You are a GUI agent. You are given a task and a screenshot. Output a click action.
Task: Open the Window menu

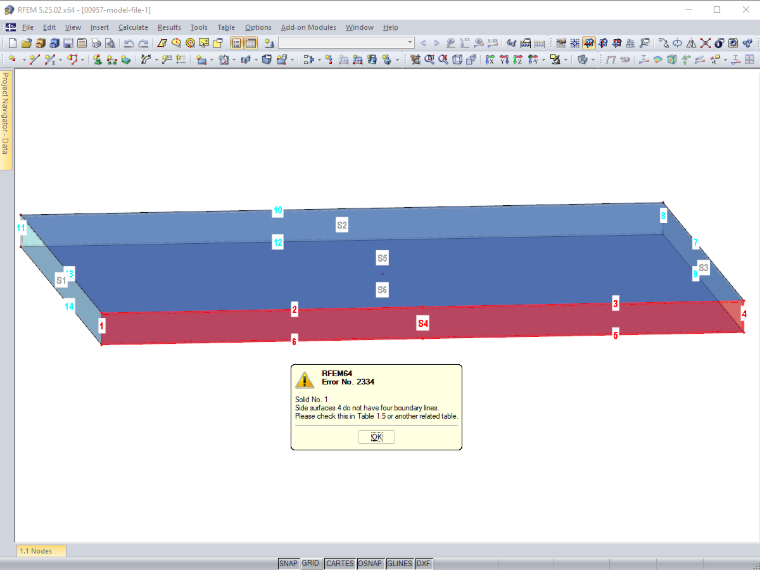tap(360, 28)
